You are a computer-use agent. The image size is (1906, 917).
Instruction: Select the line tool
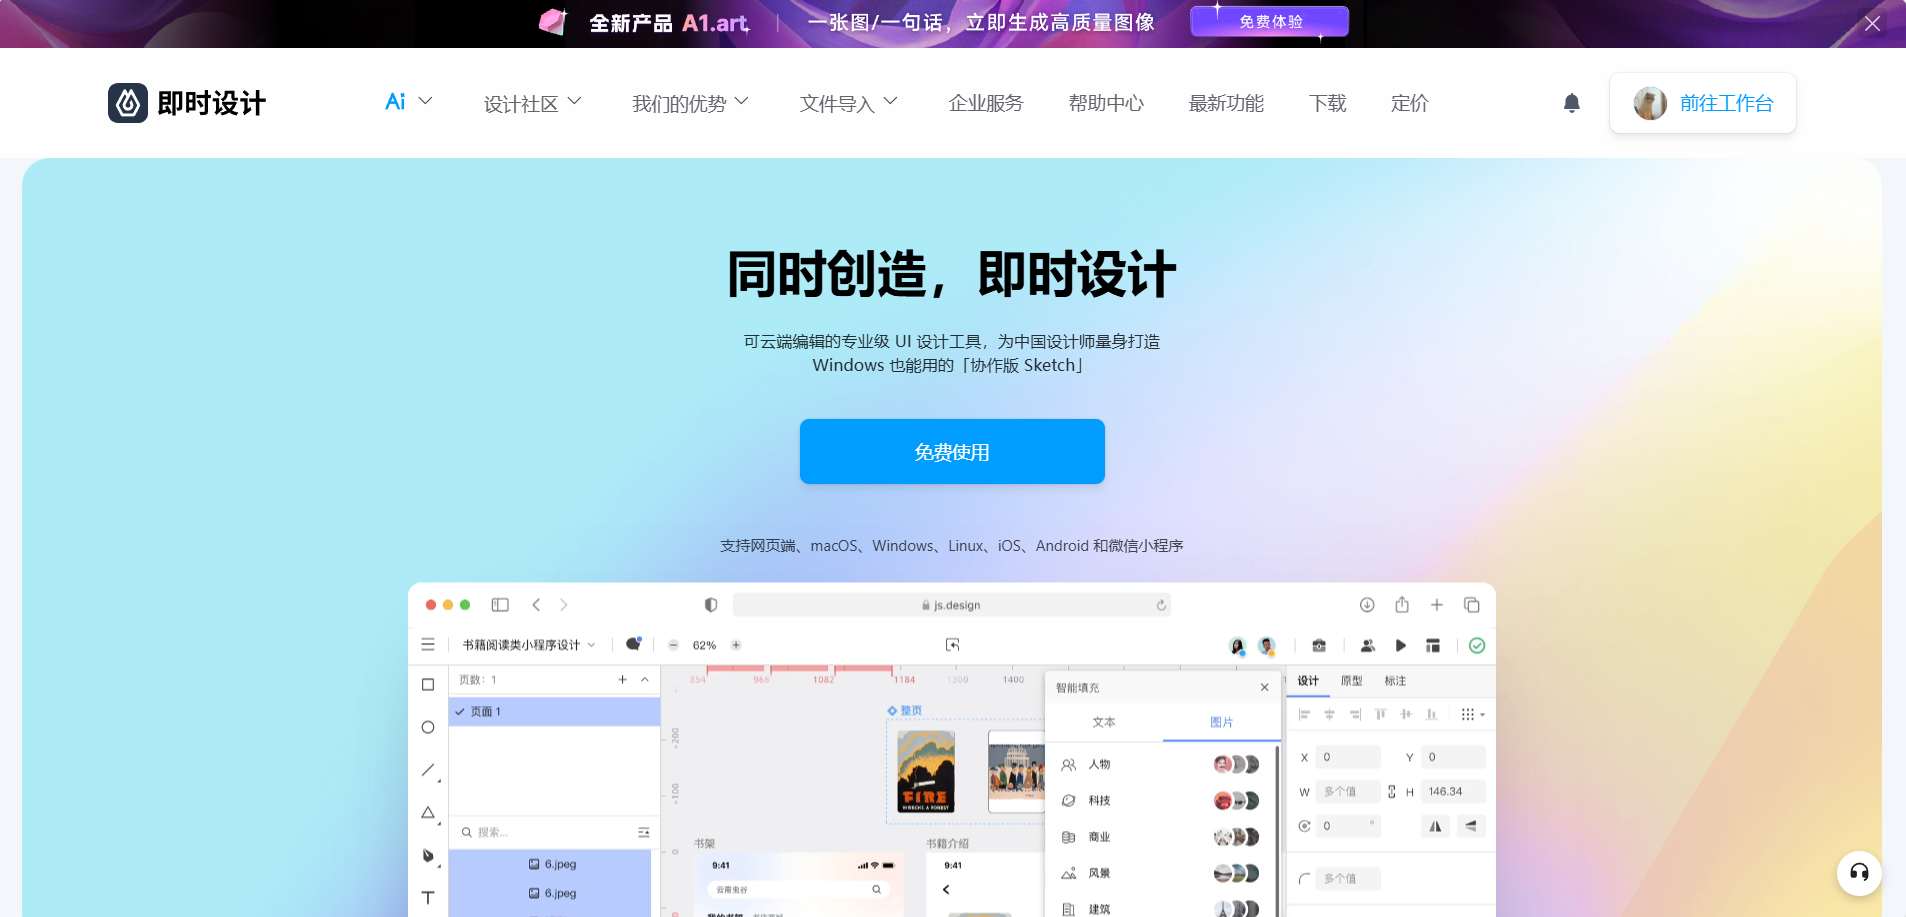coord(428,770)
